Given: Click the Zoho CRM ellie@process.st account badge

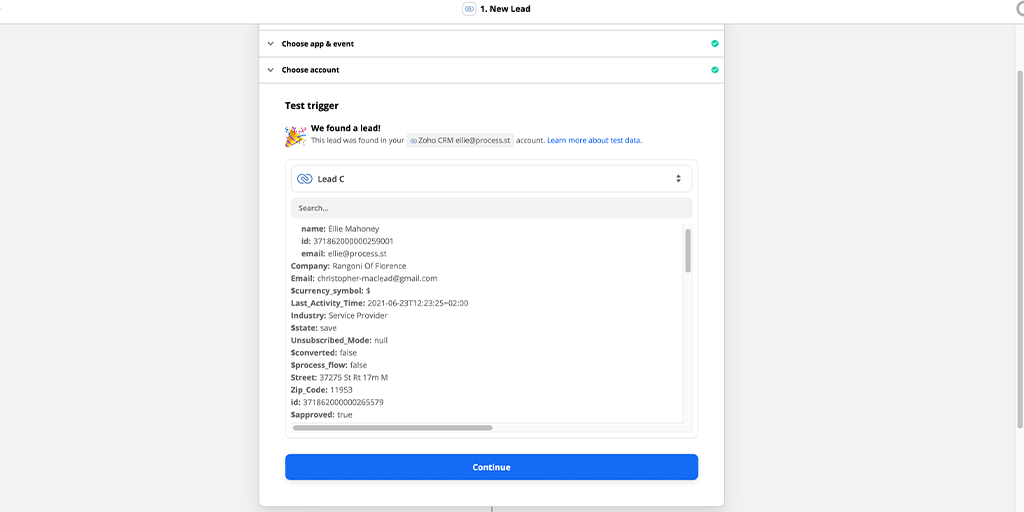Looking at the screenshot, I should coord(460,140).
